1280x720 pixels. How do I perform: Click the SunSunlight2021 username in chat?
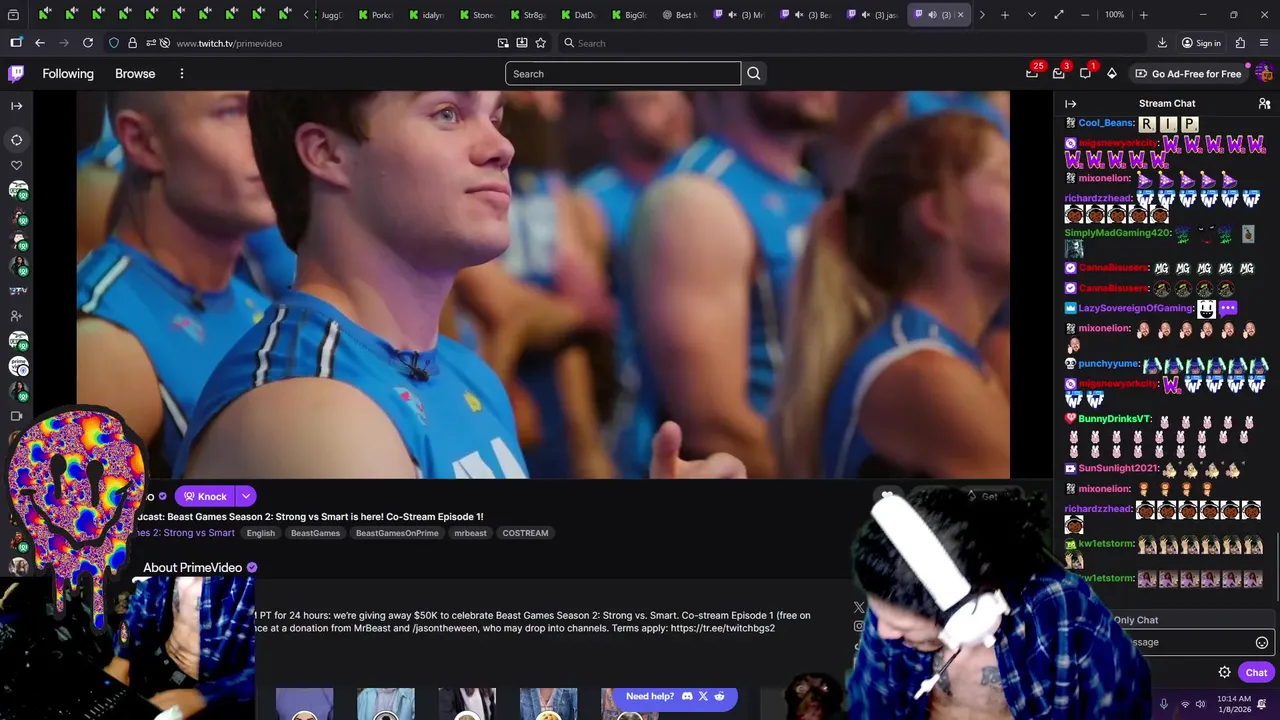coord(1119,468)
